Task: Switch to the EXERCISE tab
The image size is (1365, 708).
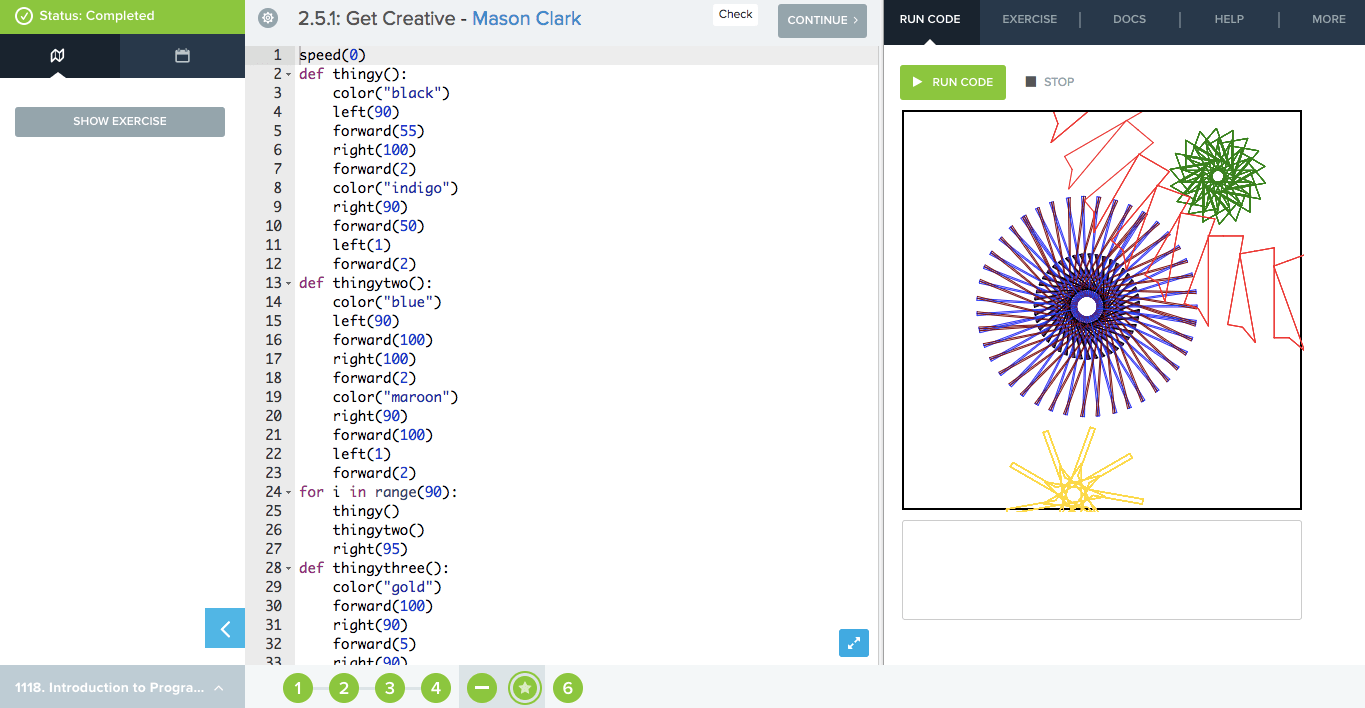Action: pyautogui.click(x=1030, y=18)
